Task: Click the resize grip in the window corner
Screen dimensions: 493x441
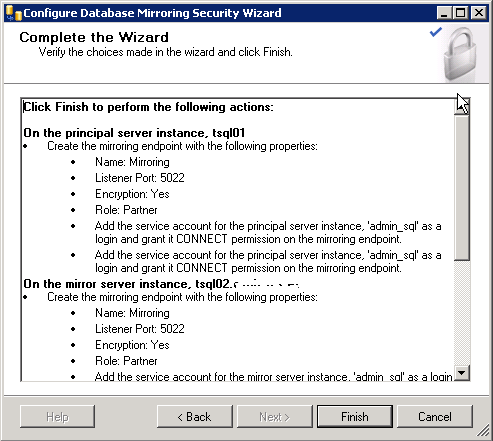Action: point(483,432)
